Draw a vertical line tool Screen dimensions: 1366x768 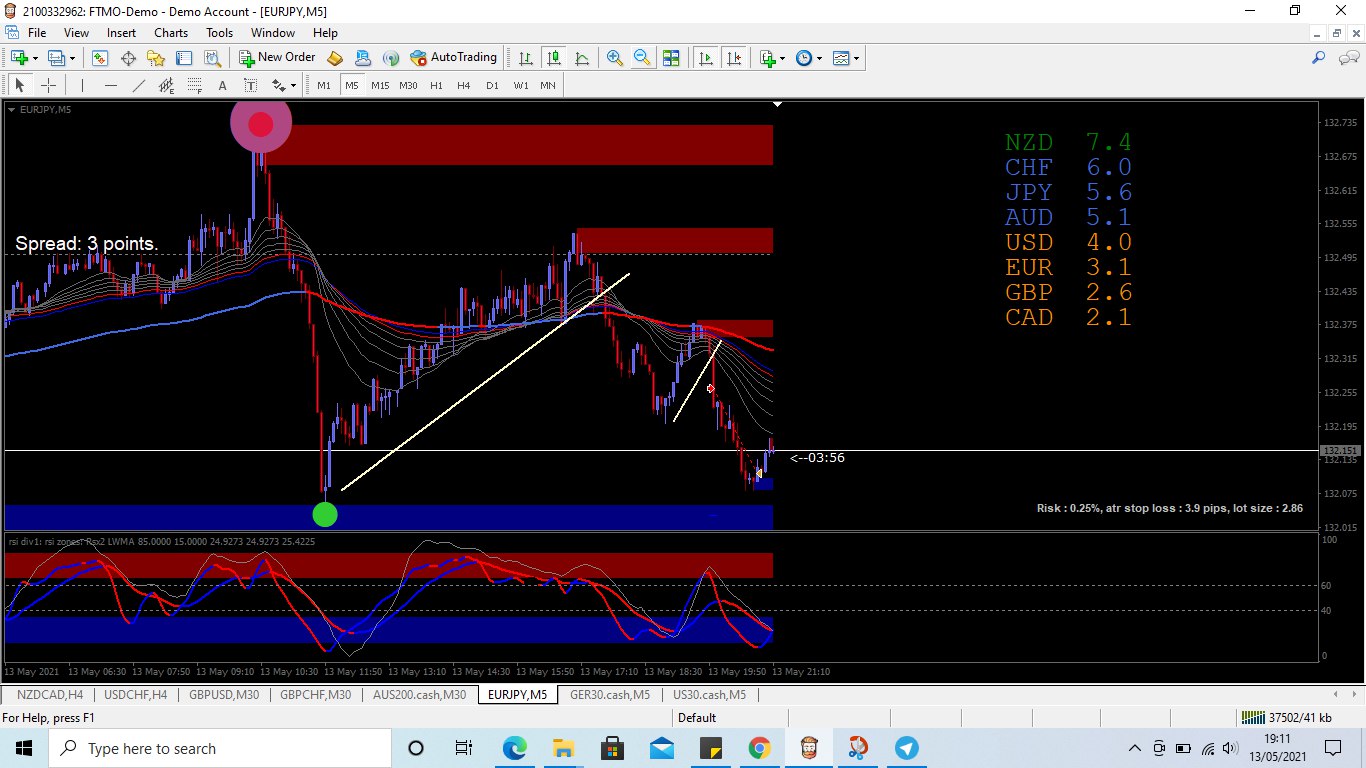82,85
